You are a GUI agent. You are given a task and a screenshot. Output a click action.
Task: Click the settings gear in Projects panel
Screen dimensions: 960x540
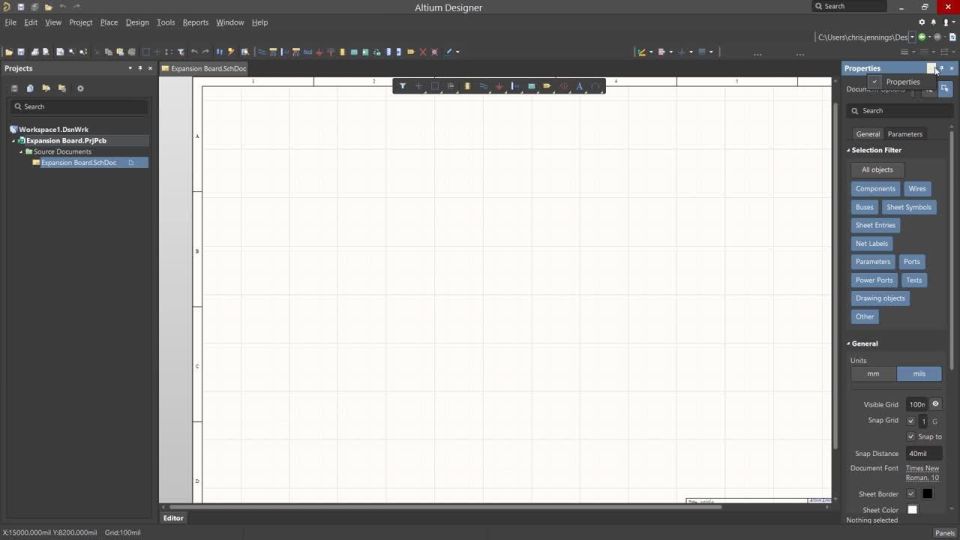click(80, 88)
